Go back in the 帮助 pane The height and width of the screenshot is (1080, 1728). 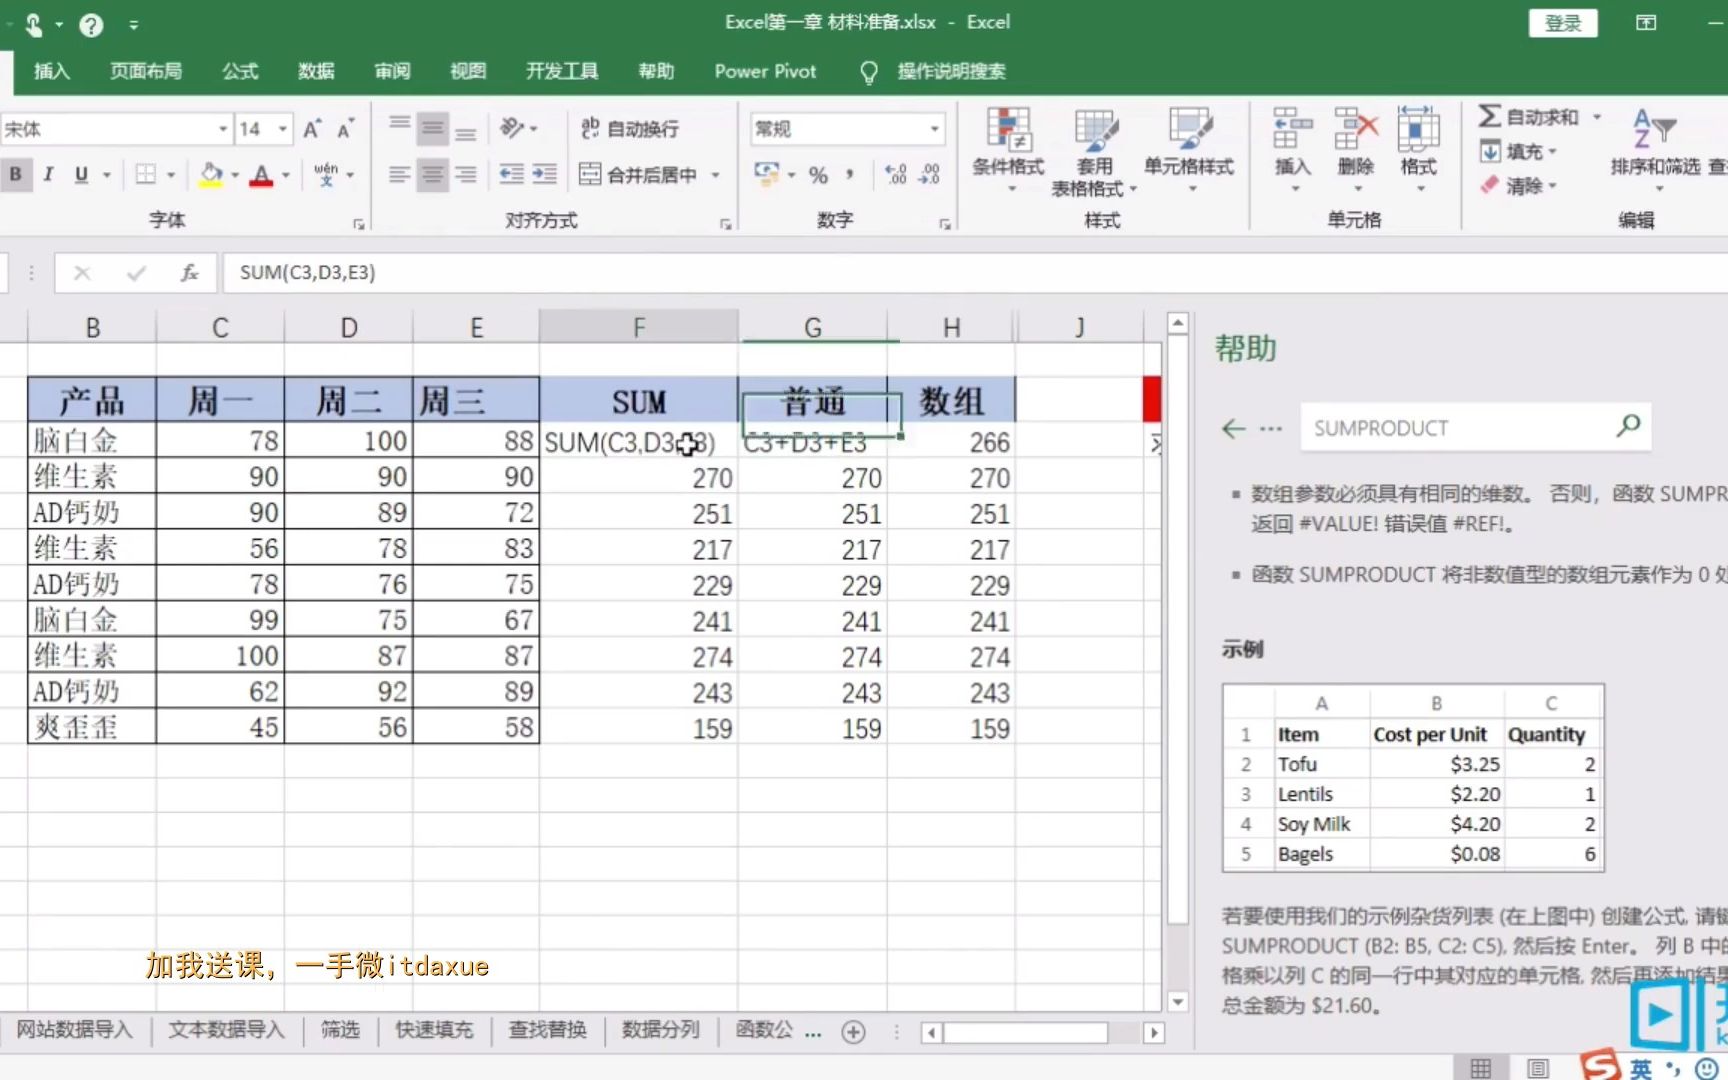[x=1233, y=429]
